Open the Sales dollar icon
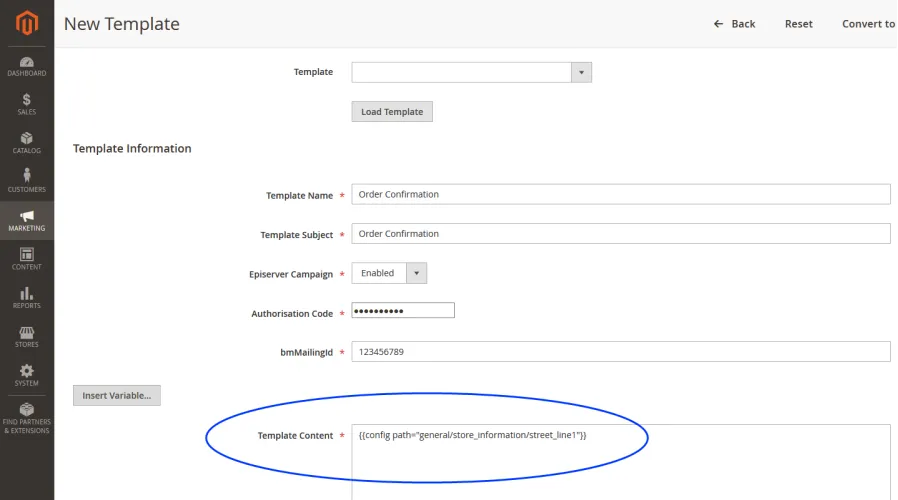The width and height of the screenshot is (898, 500). coord(26,100)
